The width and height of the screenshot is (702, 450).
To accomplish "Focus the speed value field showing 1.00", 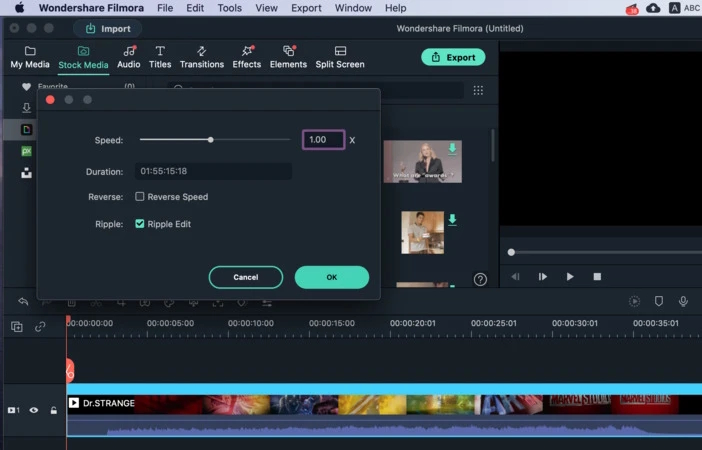I will click(x=323, y=140).
